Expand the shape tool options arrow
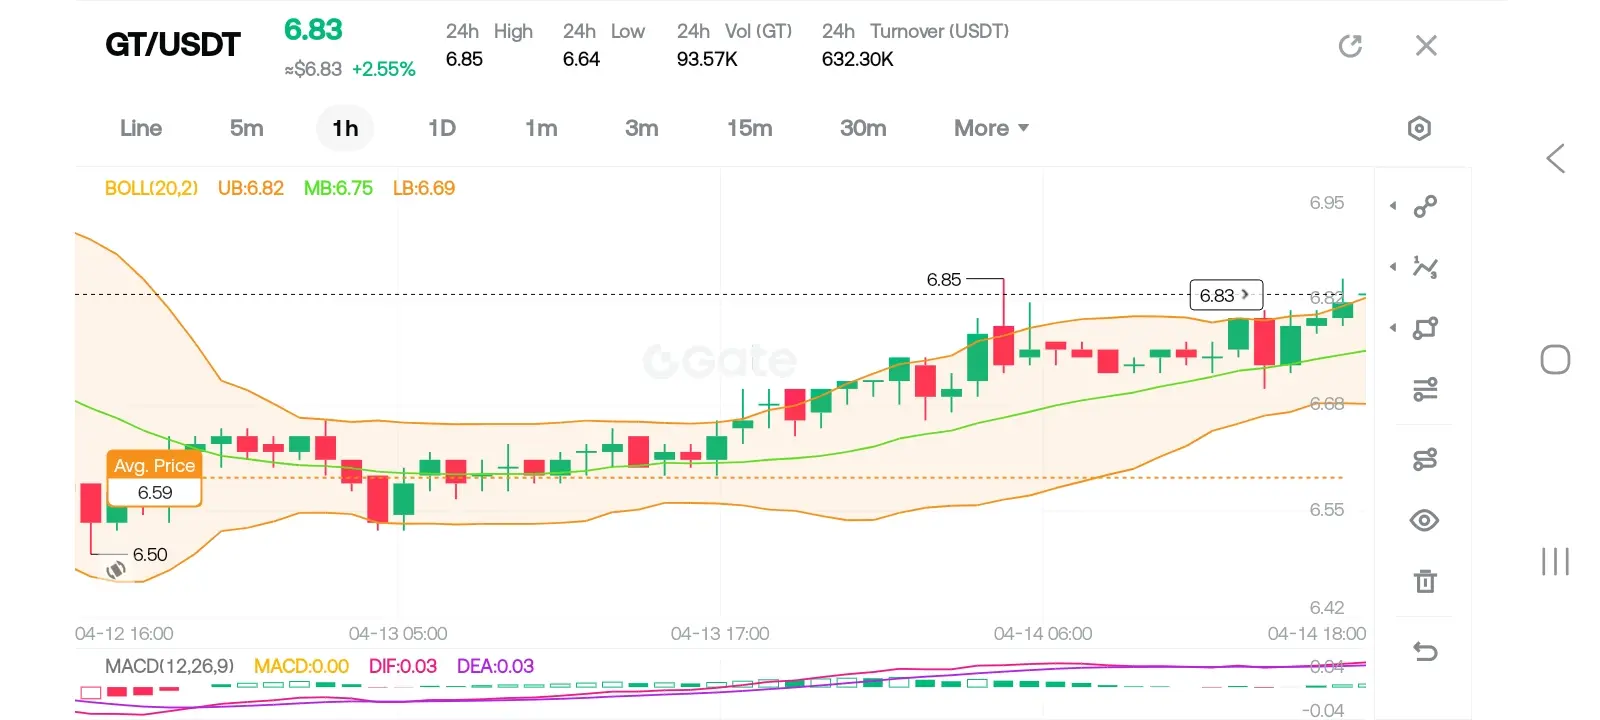The width and height of the screenshot is (1600, 720). coord(1393,328)
